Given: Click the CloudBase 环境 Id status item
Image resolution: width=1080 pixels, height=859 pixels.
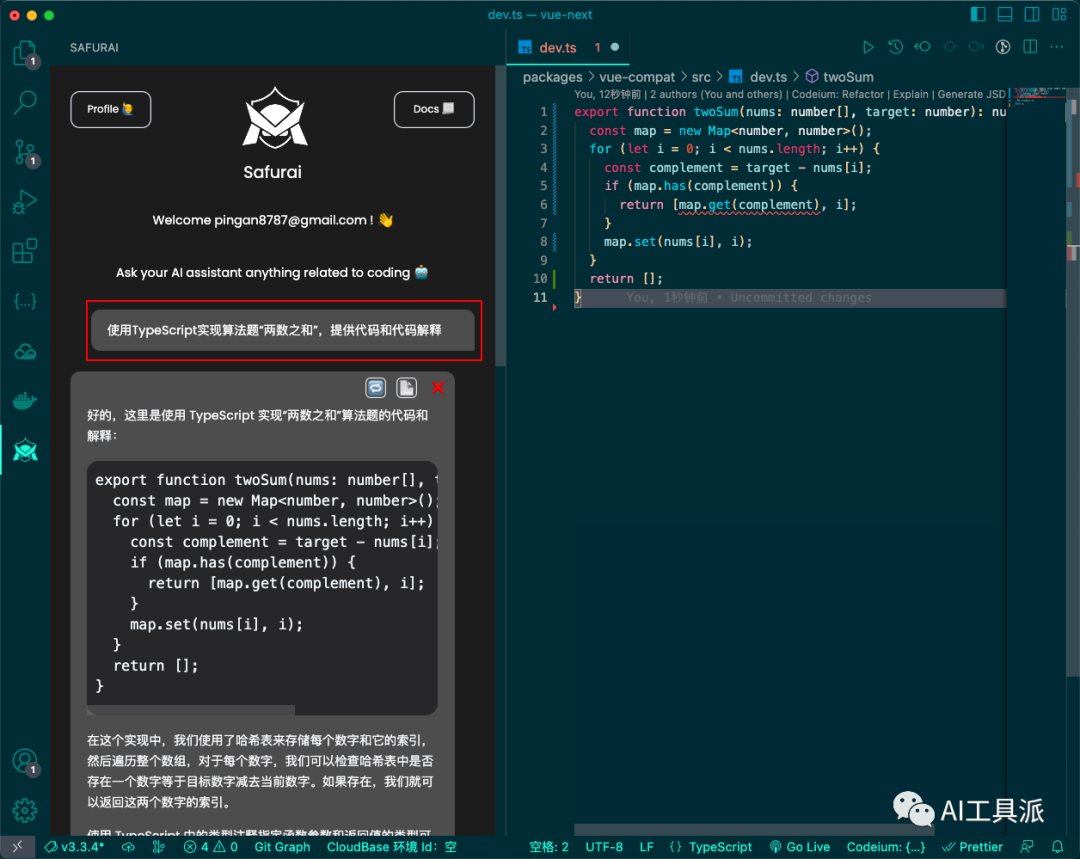Looking at the screenshot, I should click(x=391, y=847).
